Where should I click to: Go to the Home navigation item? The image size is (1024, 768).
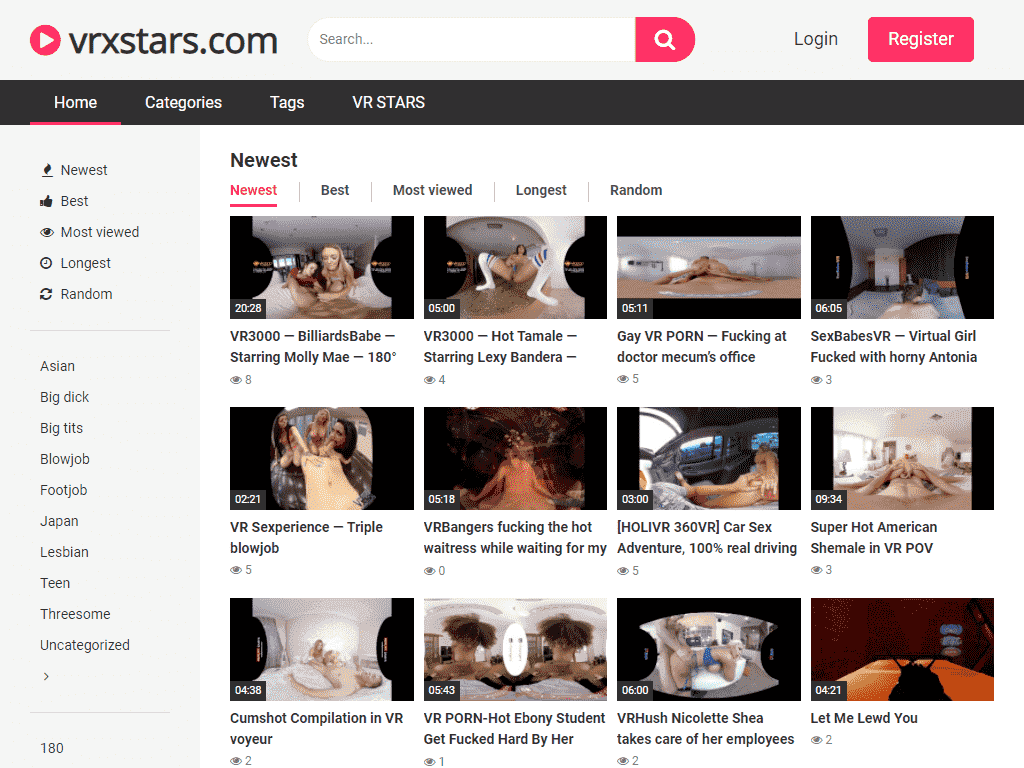coord(75,102)
